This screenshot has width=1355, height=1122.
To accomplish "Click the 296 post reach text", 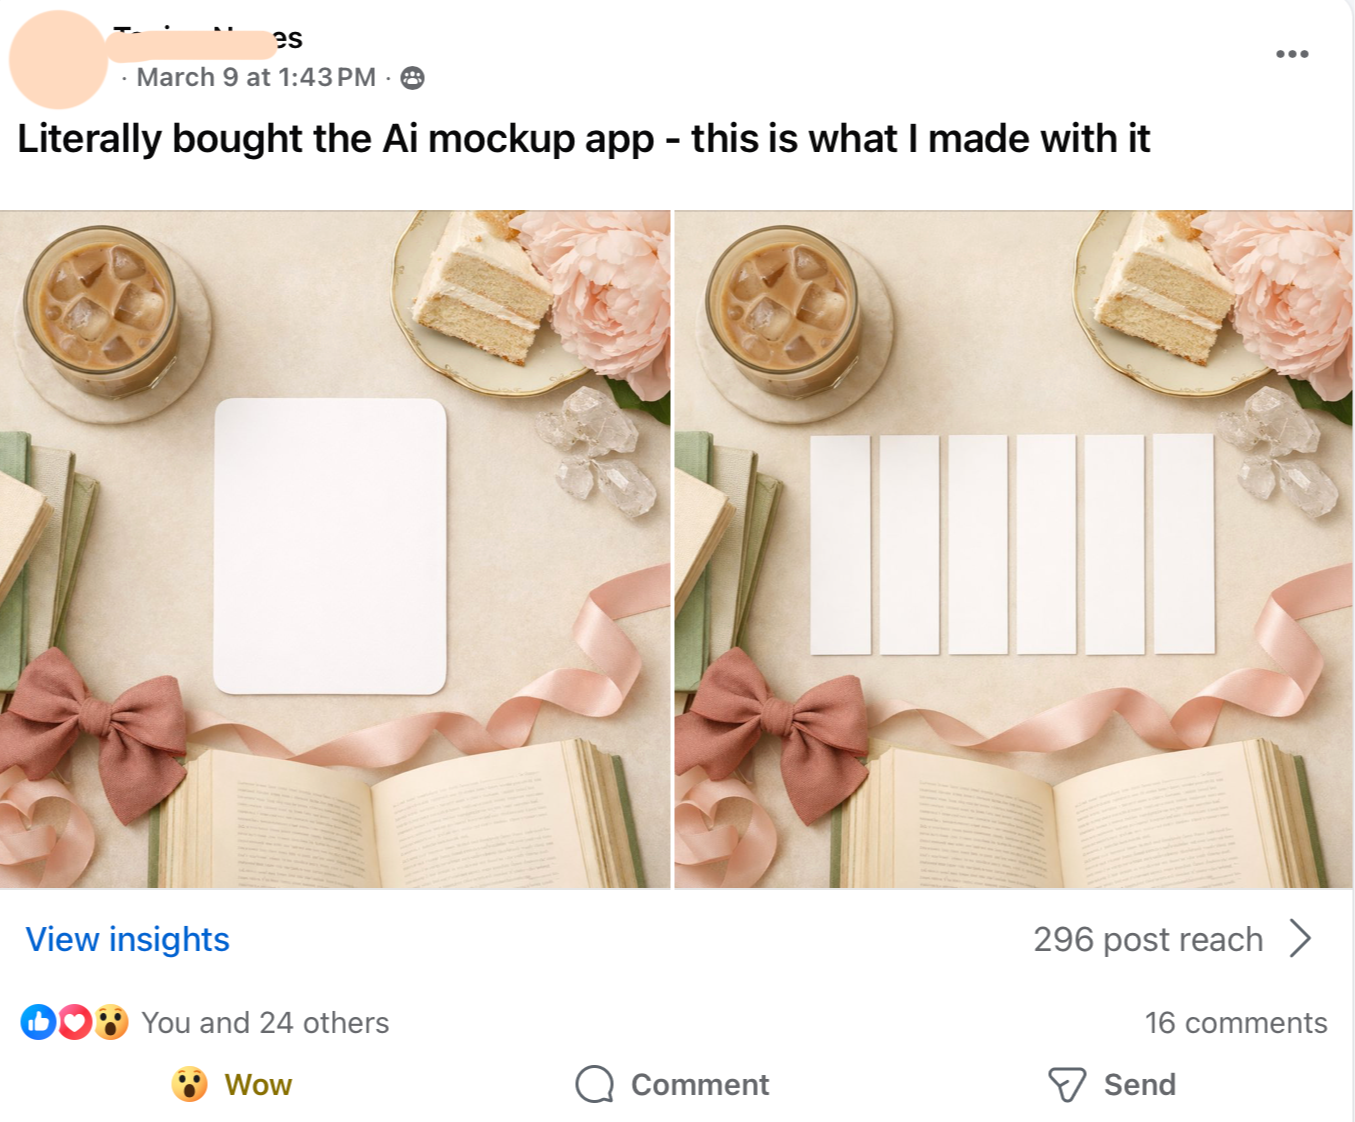I will pos(1148,940).
